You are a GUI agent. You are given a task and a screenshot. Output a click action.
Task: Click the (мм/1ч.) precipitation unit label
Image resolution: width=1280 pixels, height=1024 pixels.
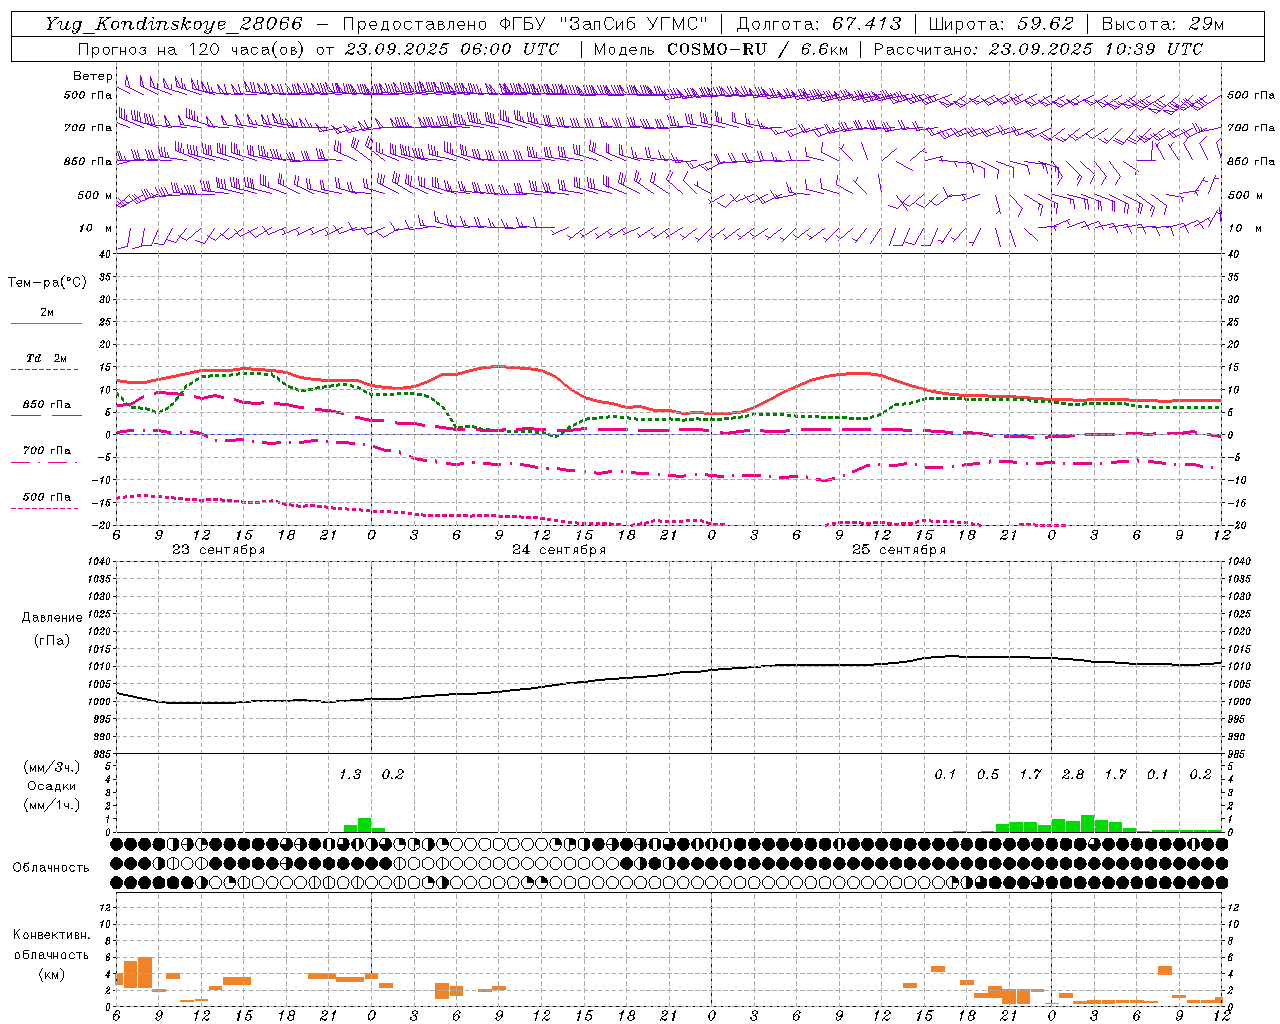(51, 805)
